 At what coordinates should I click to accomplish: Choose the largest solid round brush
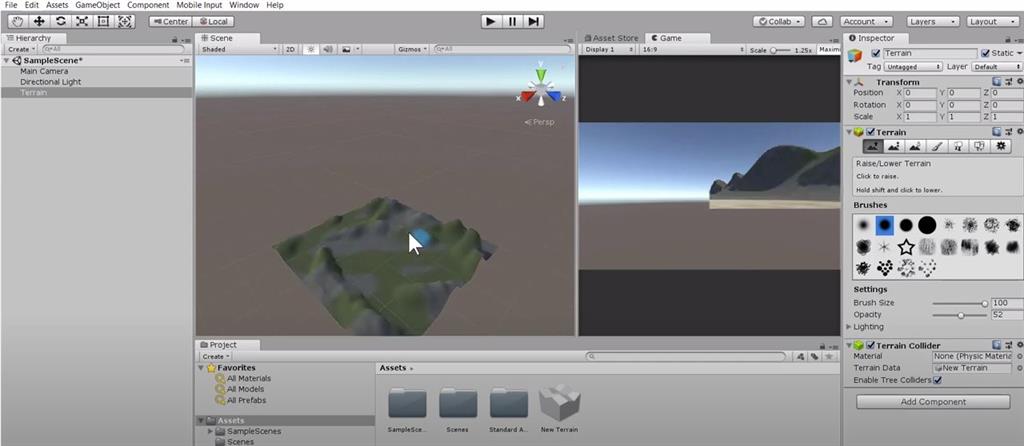(x=927, y=225)
